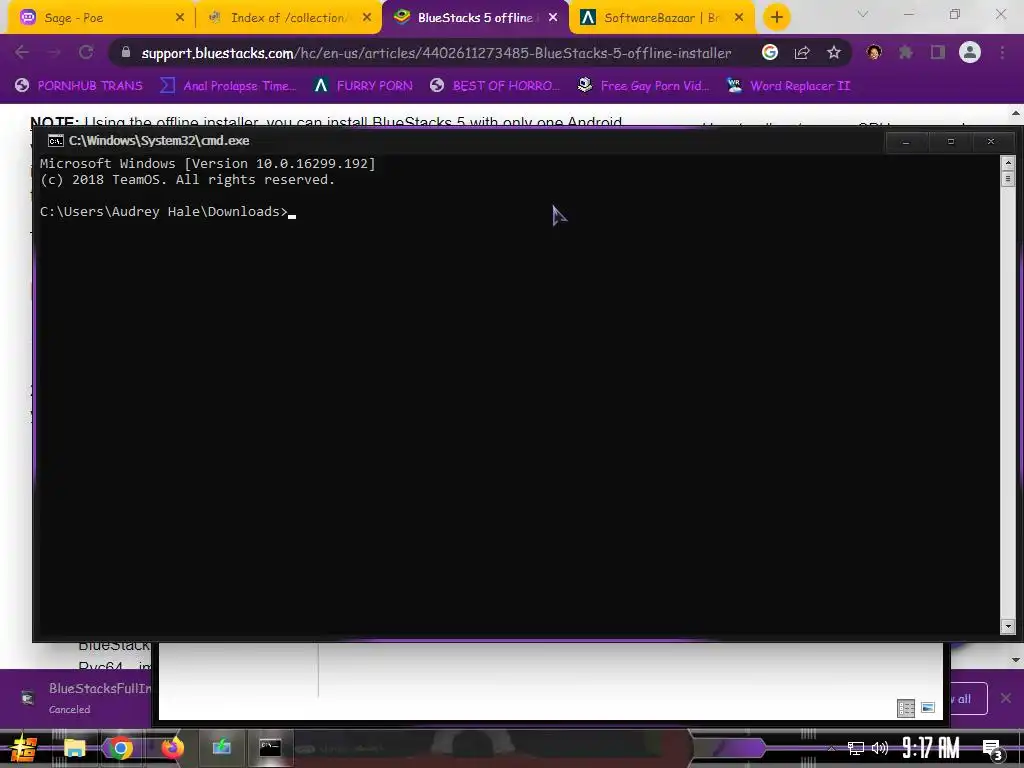Bookmark this page with the star icon
This screenshot has width=1024, height=768.
point(834,52)
